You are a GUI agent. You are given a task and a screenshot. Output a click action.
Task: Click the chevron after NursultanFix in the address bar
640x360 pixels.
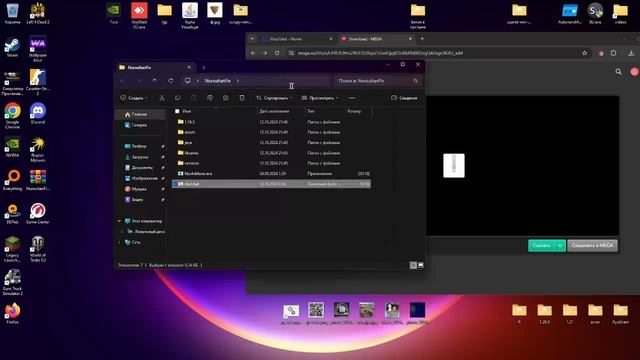coord(238,81)
